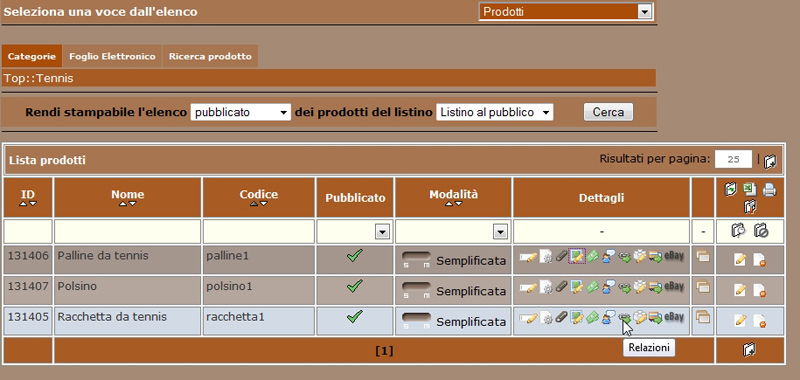
Task: Open comments user icon for Palline da tennis
Action: click(x=608, y=256)
